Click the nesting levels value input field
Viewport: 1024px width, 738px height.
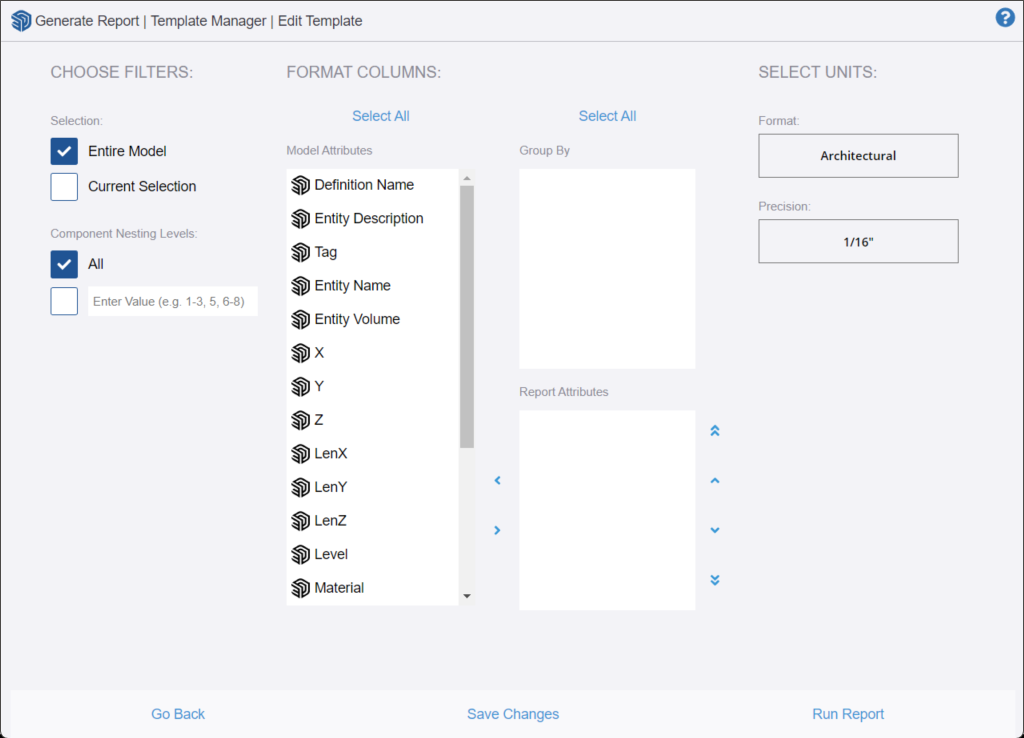coord(172,301)
